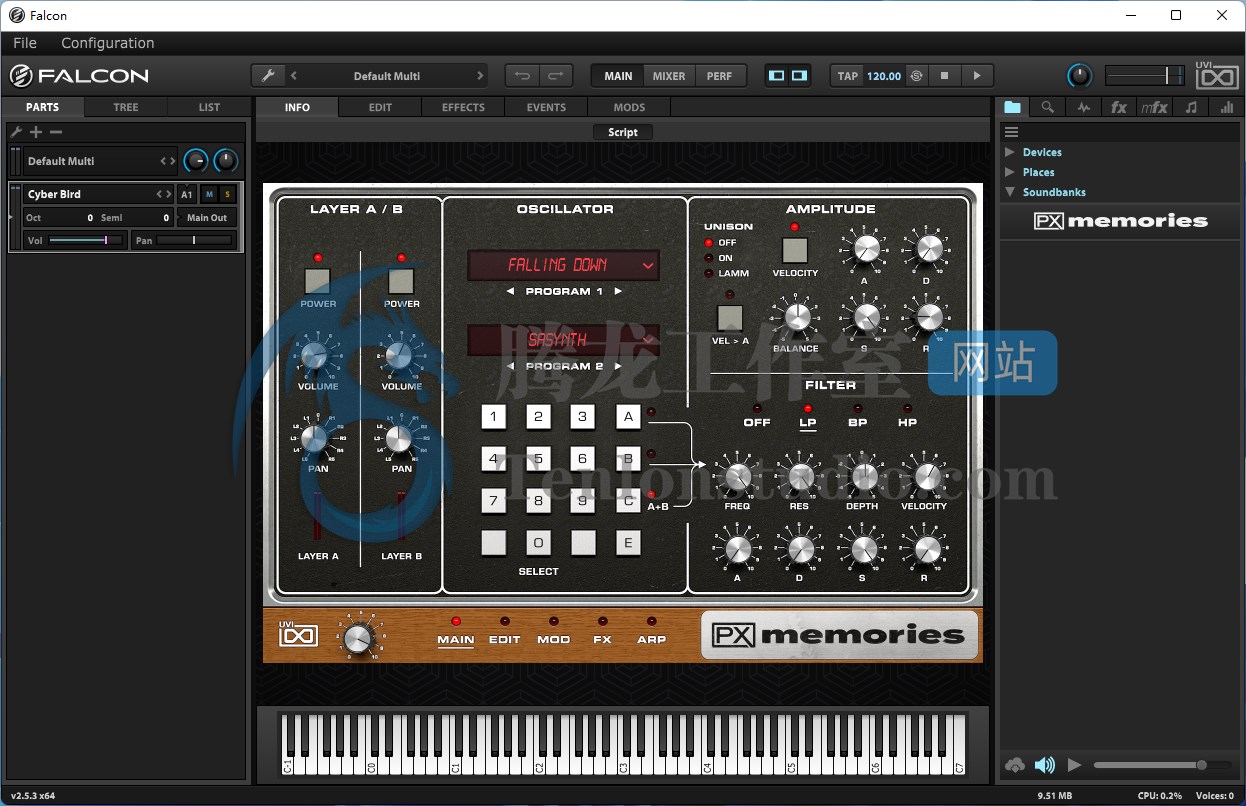
Task: Switch to the LIST tab
Action: click(x=209, y=107)
